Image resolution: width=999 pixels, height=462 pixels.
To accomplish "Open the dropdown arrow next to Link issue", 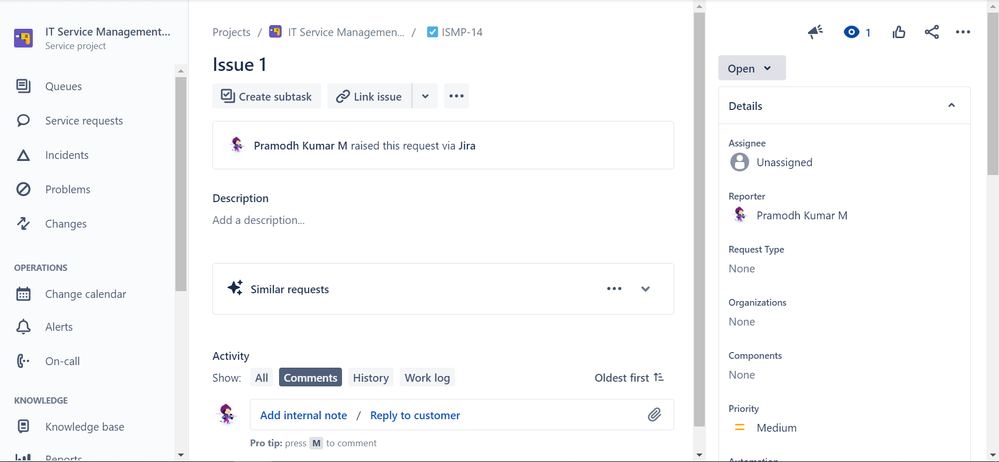I will (x=425, y=96).
